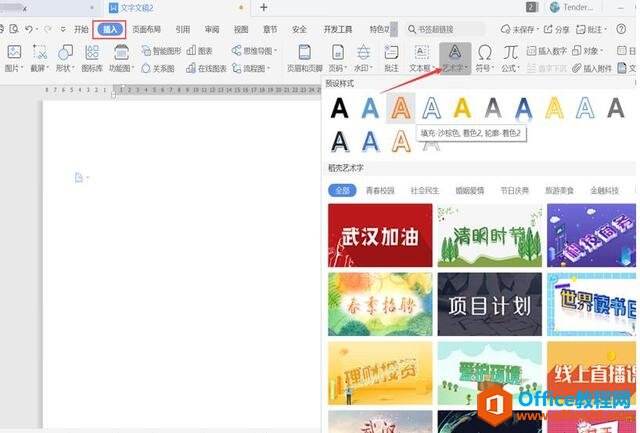Switch to the 章节 tab
This screenshot has height=433, width=640.
[270, 29]
